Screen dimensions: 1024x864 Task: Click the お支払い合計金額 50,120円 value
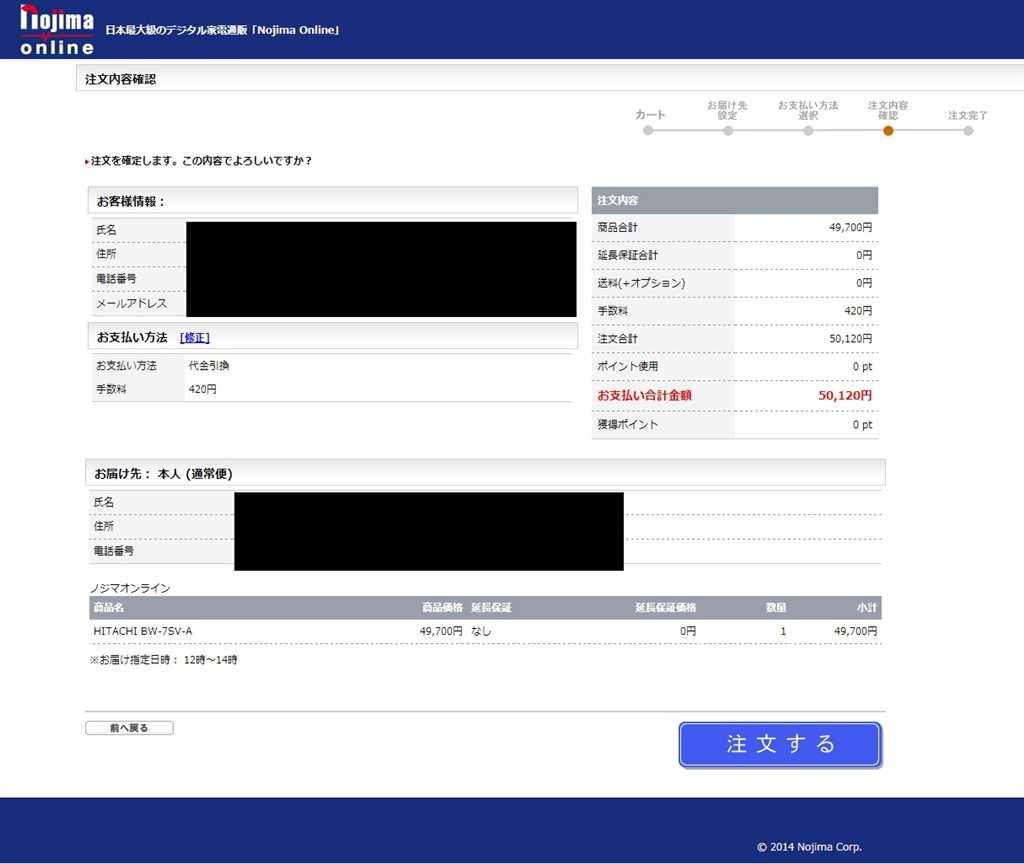(x=845, y=395)
